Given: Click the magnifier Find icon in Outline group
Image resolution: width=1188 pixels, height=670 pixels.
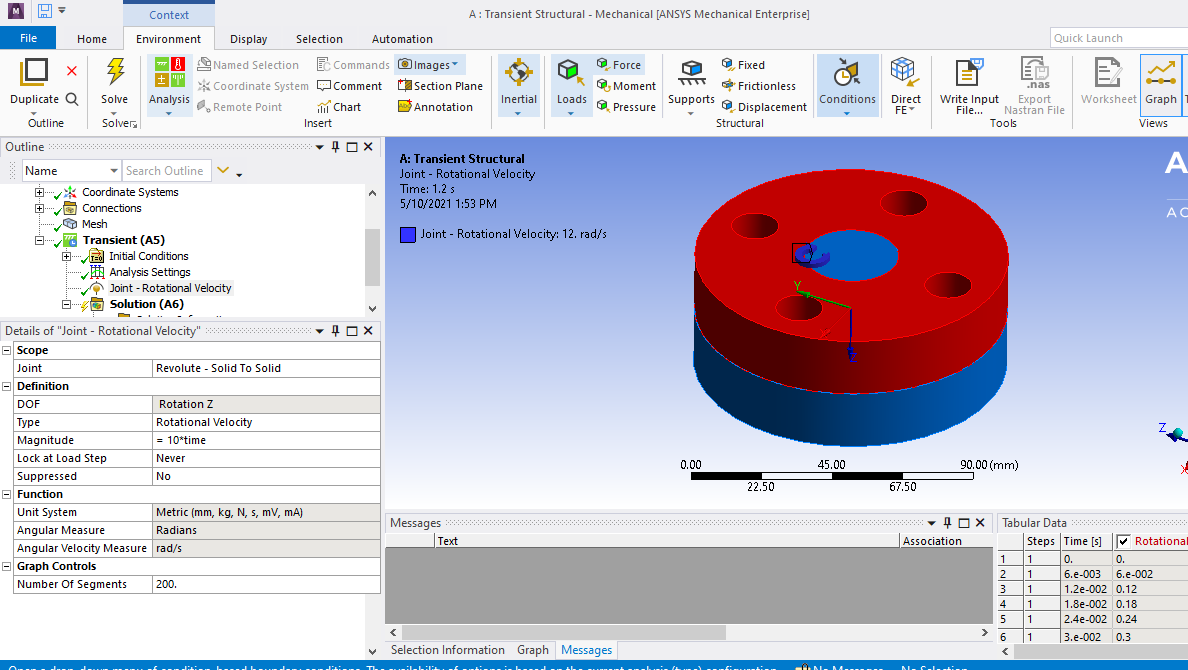Looking at the screenshot, I should click(72, 99).
